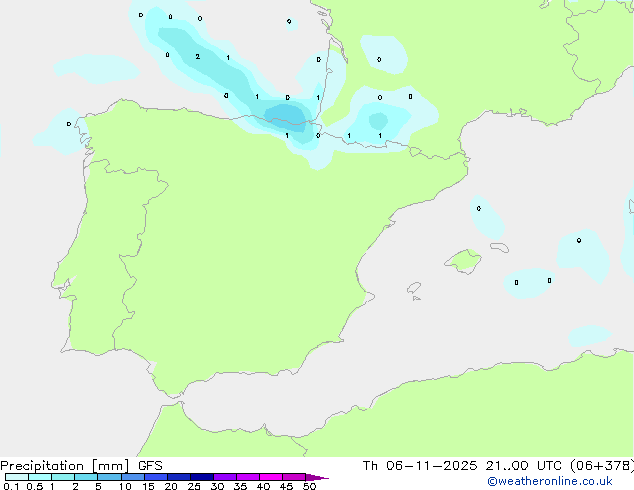Click the '5' legend scale label
This screenshot has height=490, width=634.
[98, 486]
